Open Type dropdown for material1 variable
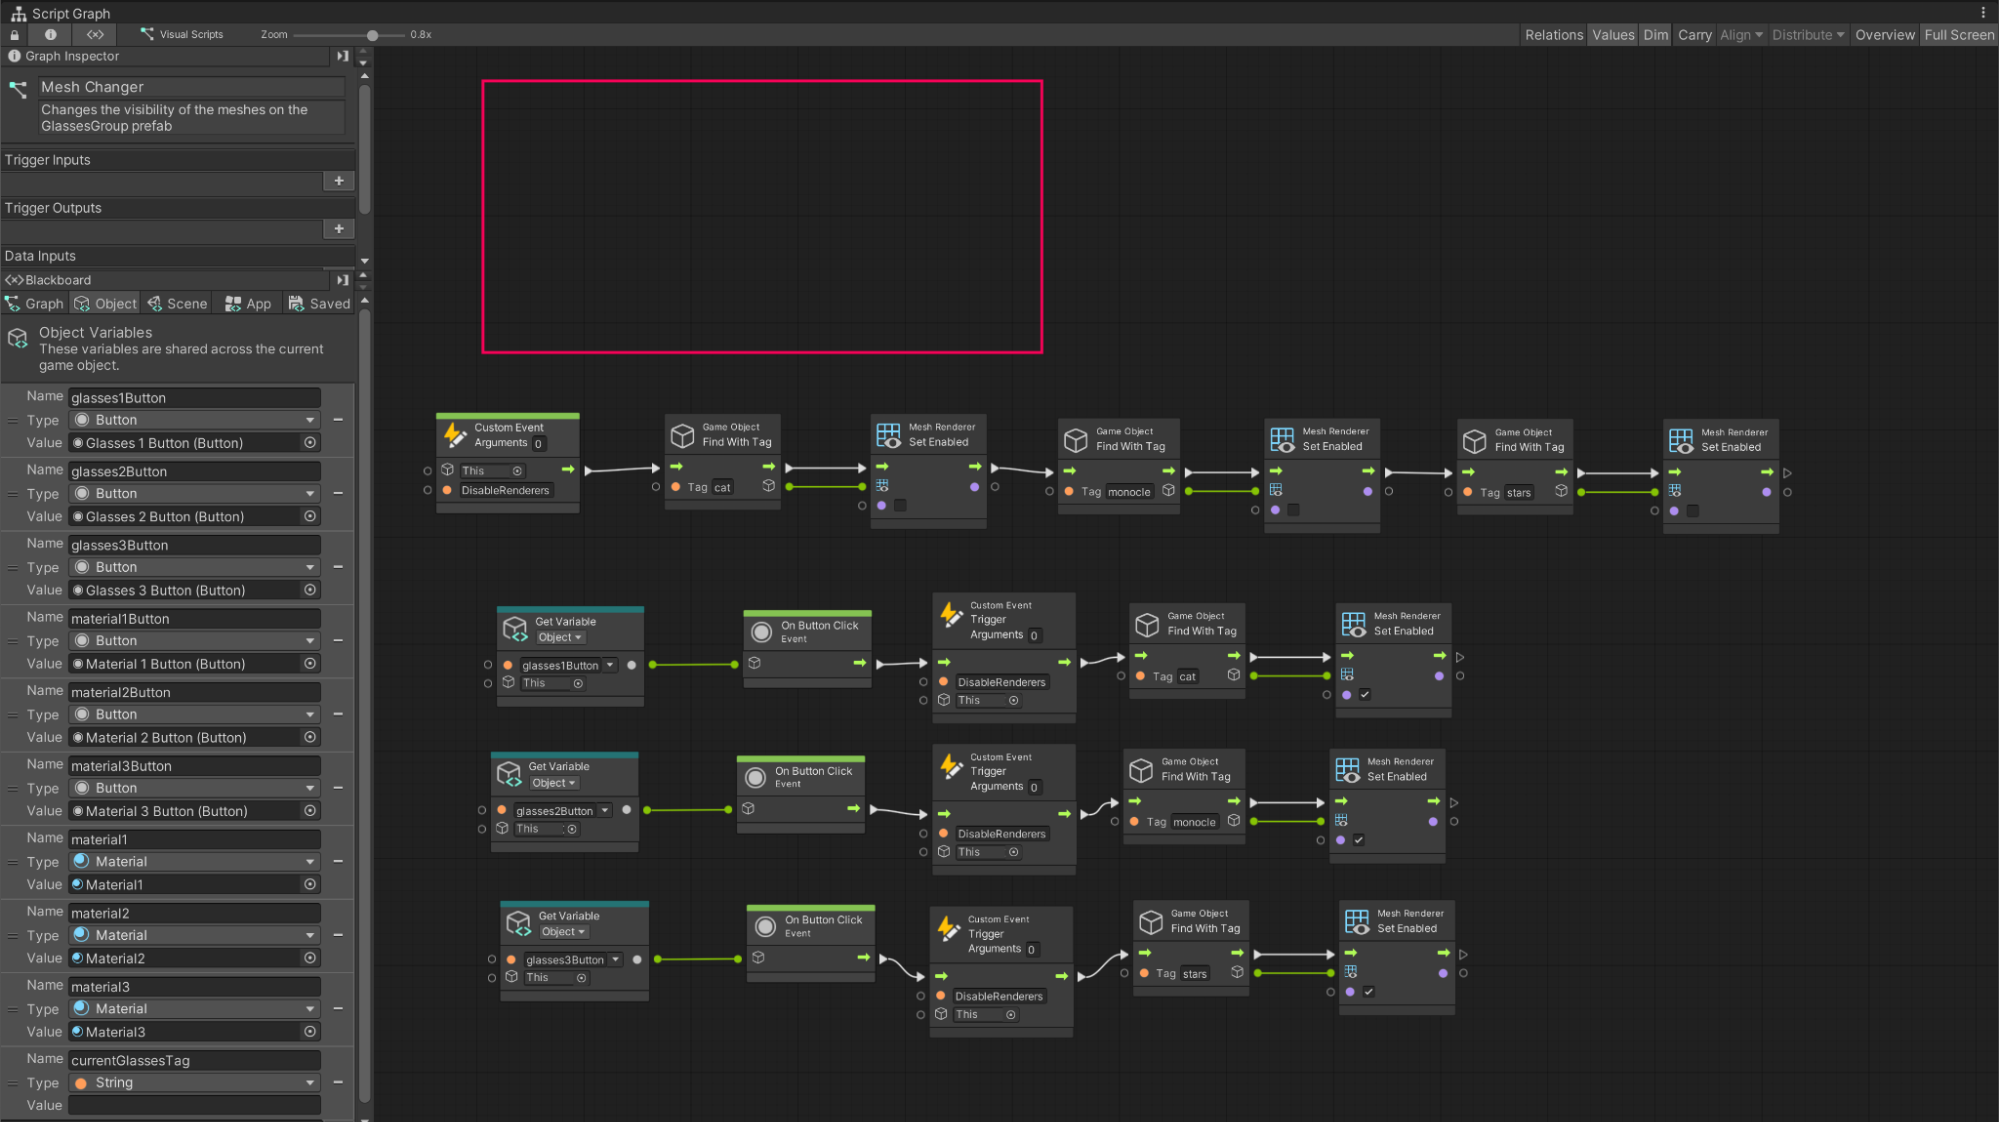1999x1123 pixels. 194,862
